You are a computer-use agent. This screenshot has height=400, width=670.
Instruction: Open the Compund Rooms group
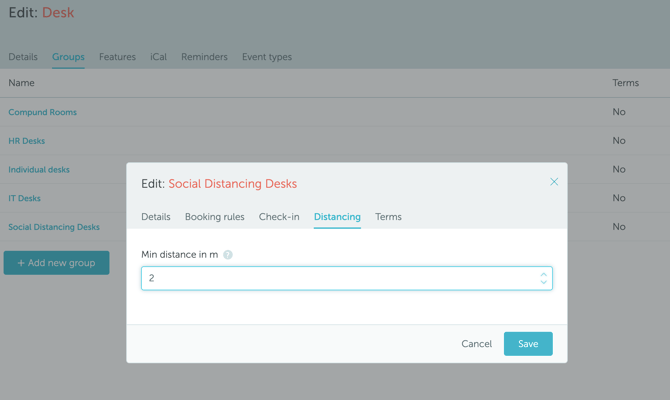pos(42,112)
